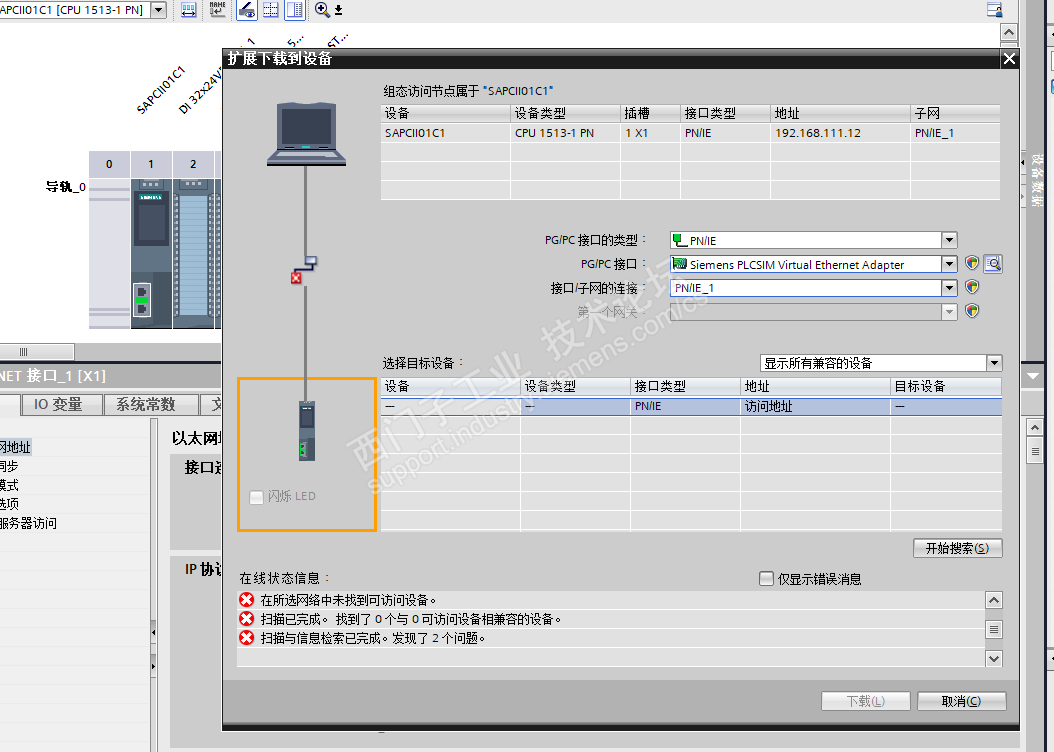Open the 接口/子网的连接 dropdown showing PN/IE_1

(949, 288)
